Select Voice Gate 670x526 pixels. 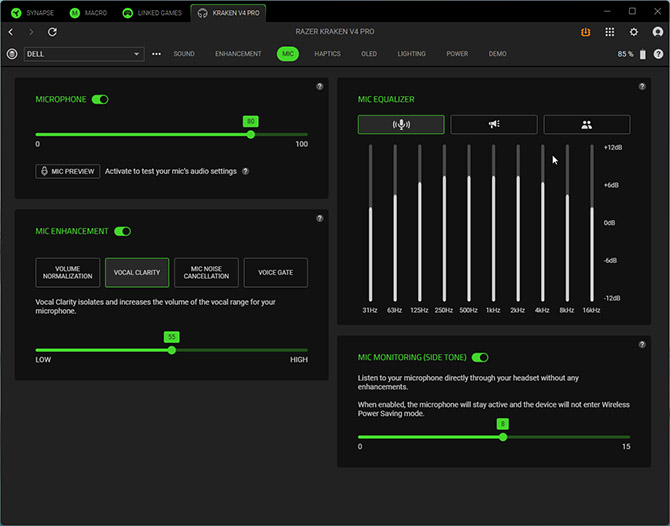[x=276, y=273]
